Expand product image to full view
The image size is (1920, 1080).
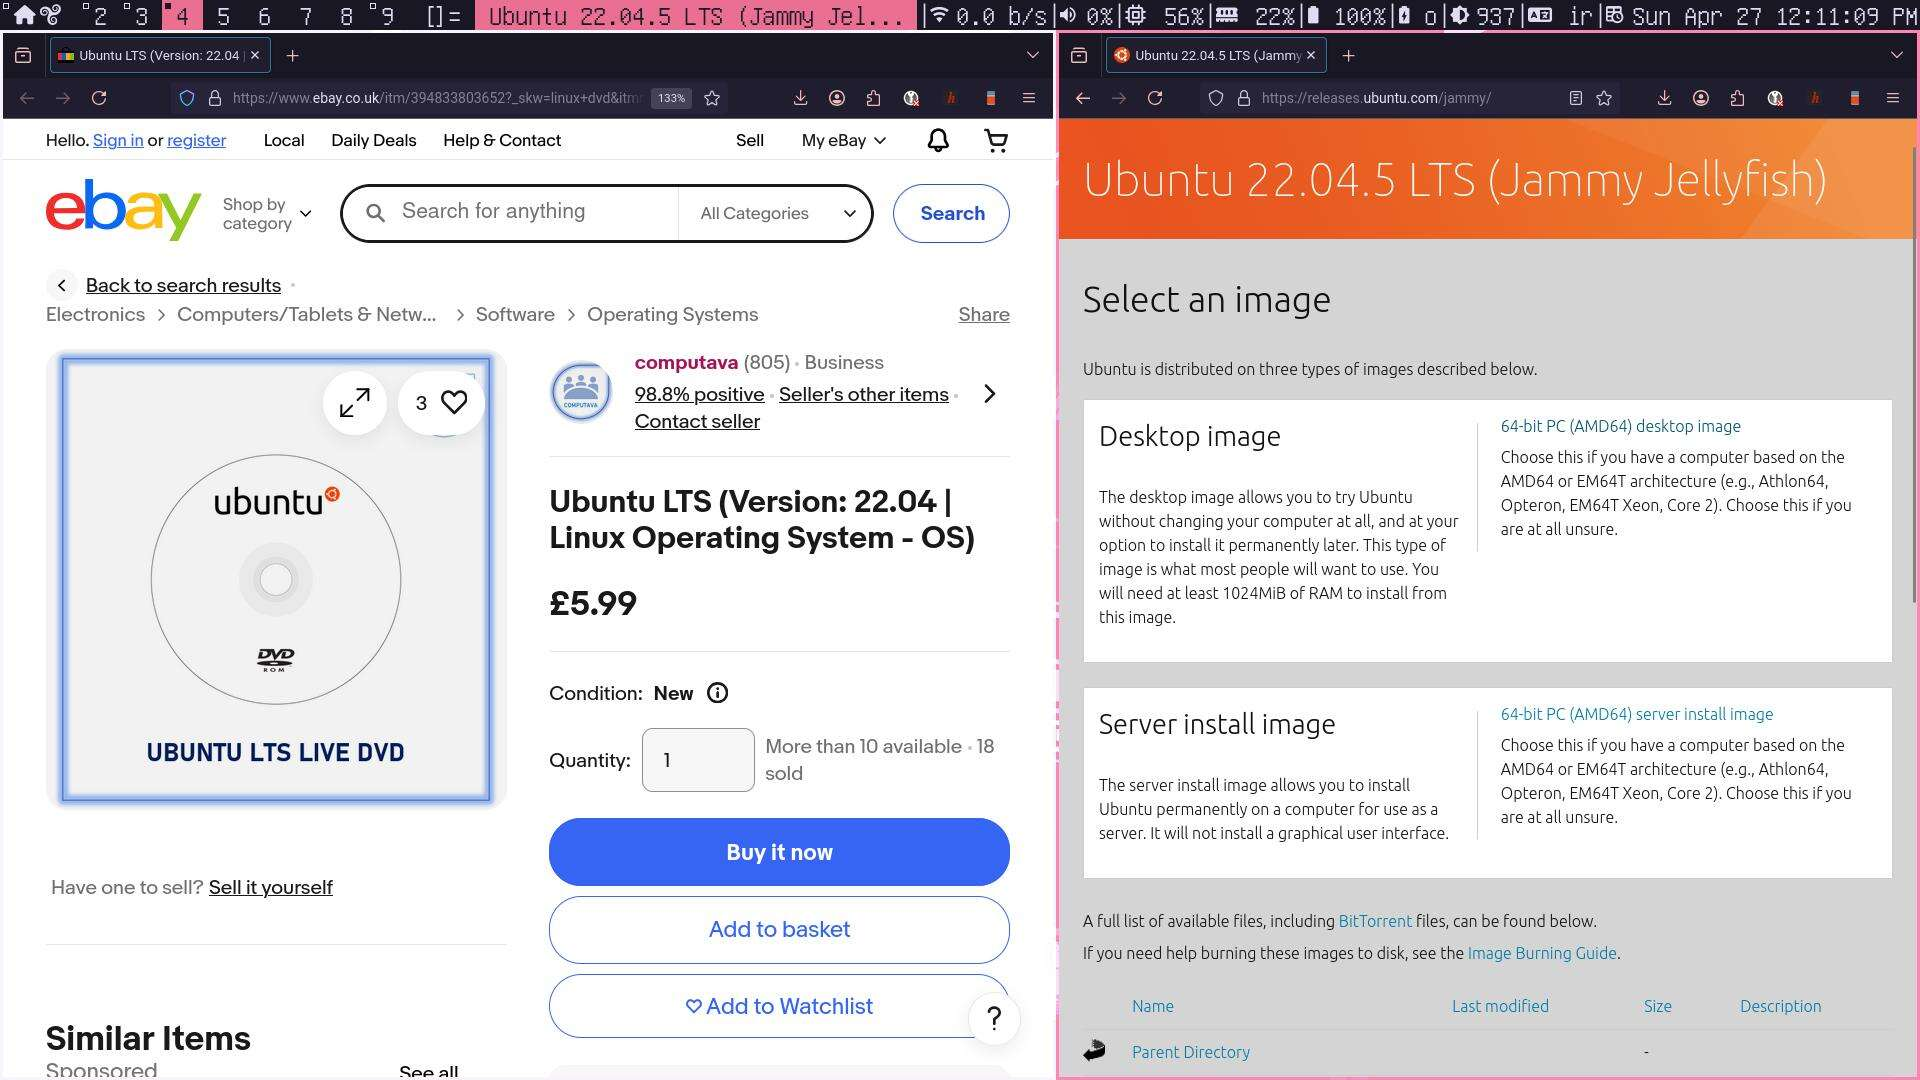click(x=355, y=403)
